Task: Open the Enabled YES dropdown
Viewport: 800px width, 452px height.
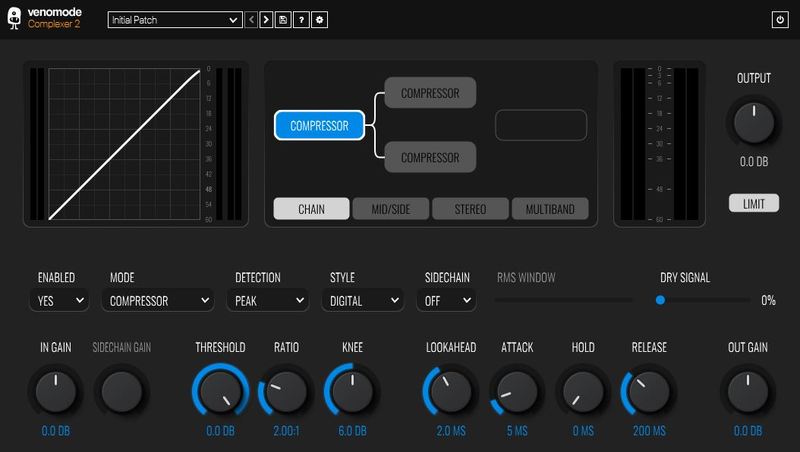Action: (59, 300)
